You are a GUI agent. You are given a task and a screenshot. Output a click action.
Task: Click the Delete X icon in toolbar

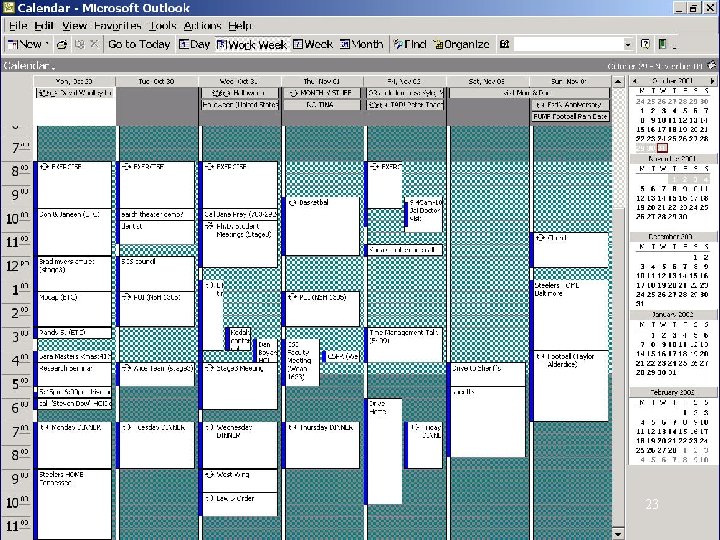[94, 44]
